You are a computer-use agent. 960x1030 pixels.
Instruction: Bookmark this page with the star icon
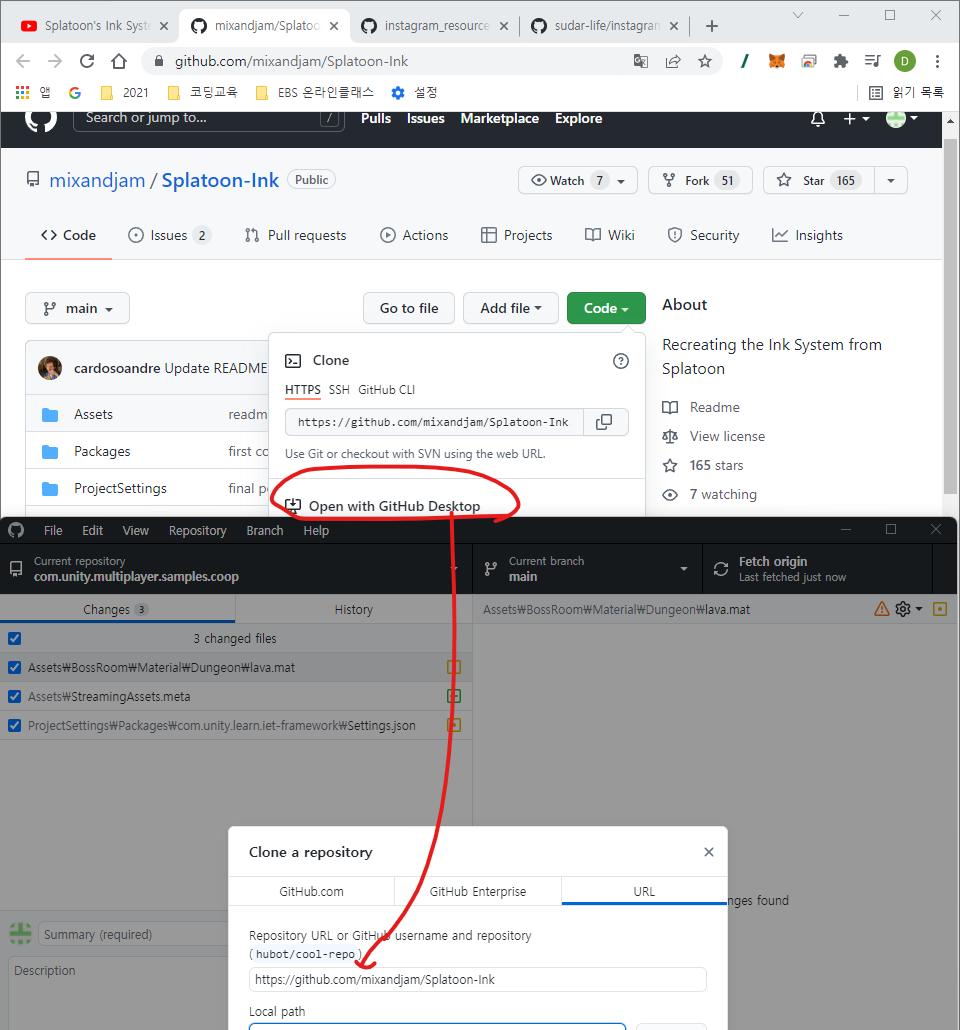point(705,61)
